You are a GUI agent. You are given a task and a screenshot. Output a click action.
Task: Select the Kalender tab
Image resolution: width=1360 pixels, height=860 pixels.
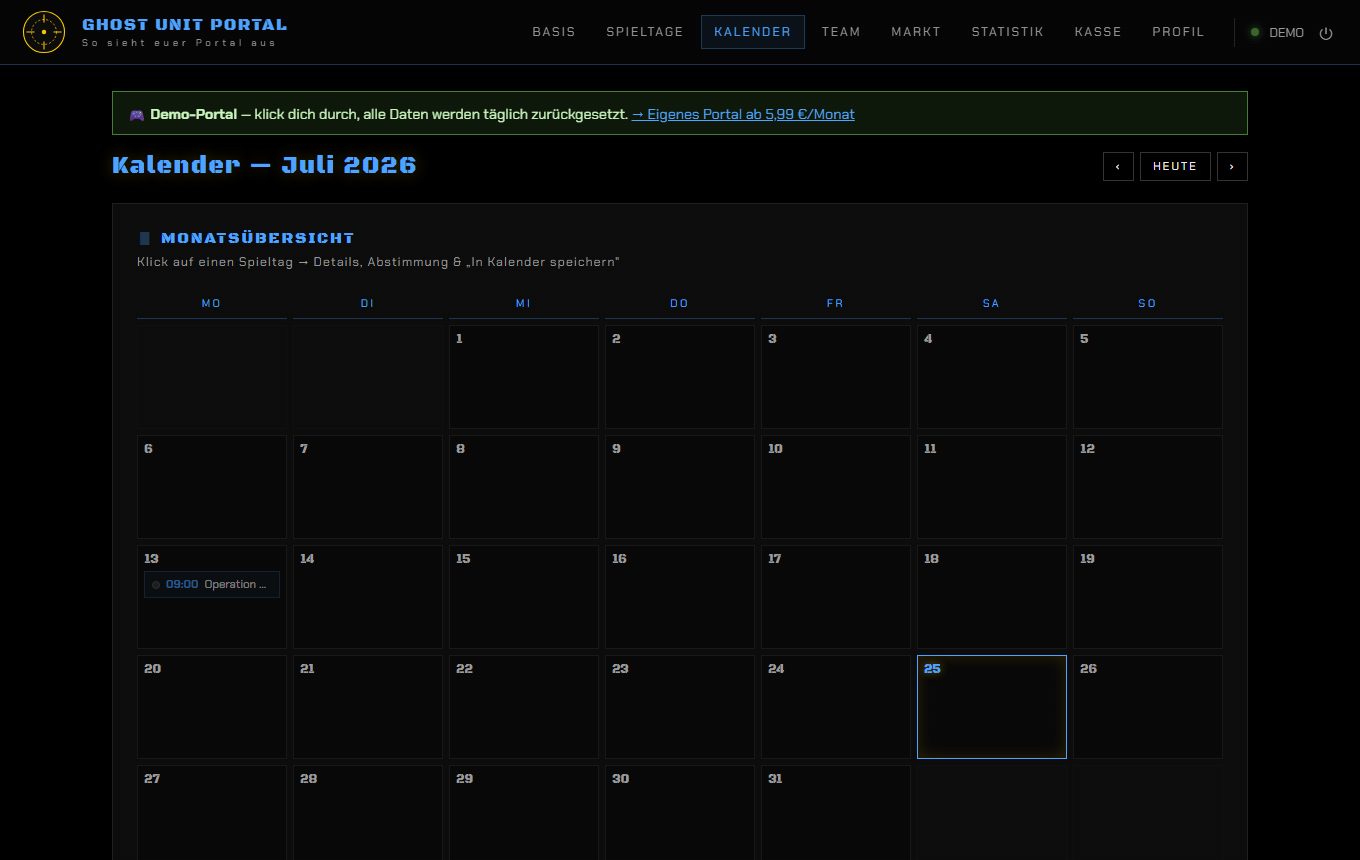point(753,32)
